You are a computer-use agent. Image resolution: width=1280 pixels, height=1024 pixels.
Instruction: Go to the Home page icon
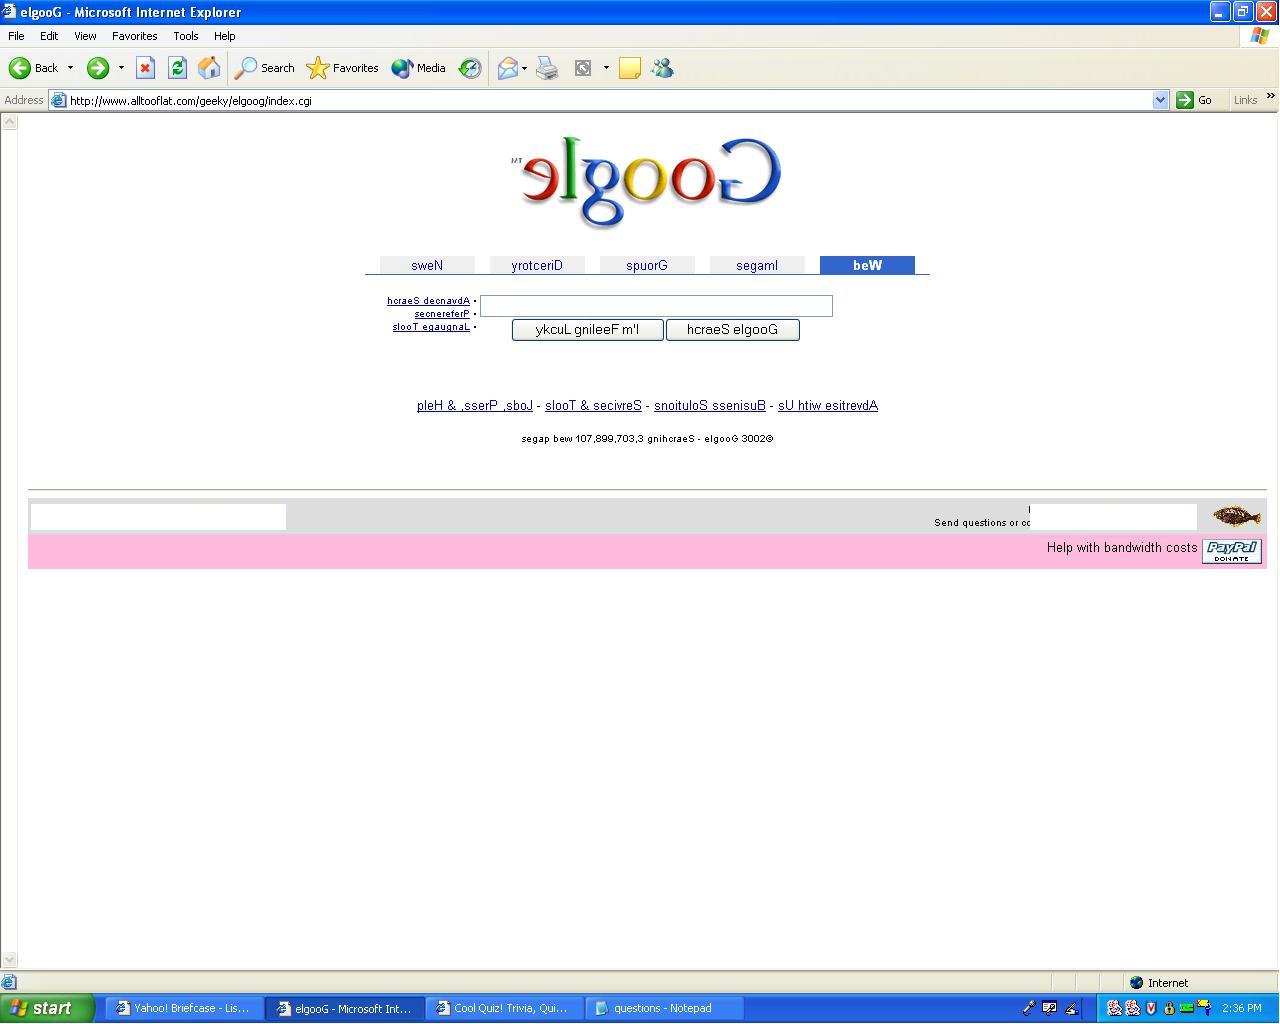click(x=209, y=68)
